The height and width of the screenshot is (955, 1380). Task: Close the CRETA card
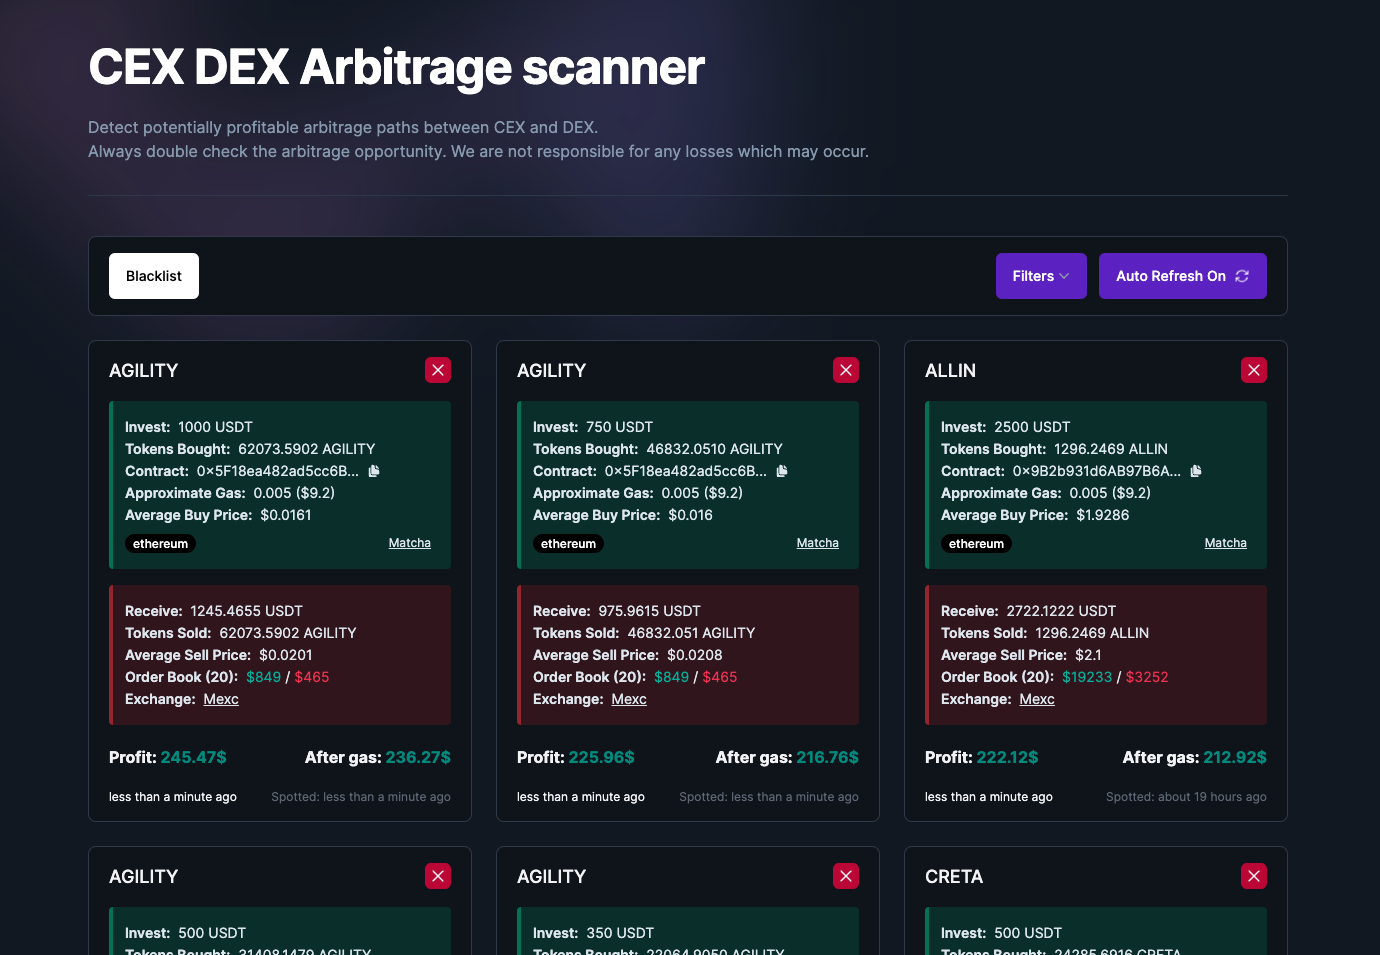point(1254,876)
